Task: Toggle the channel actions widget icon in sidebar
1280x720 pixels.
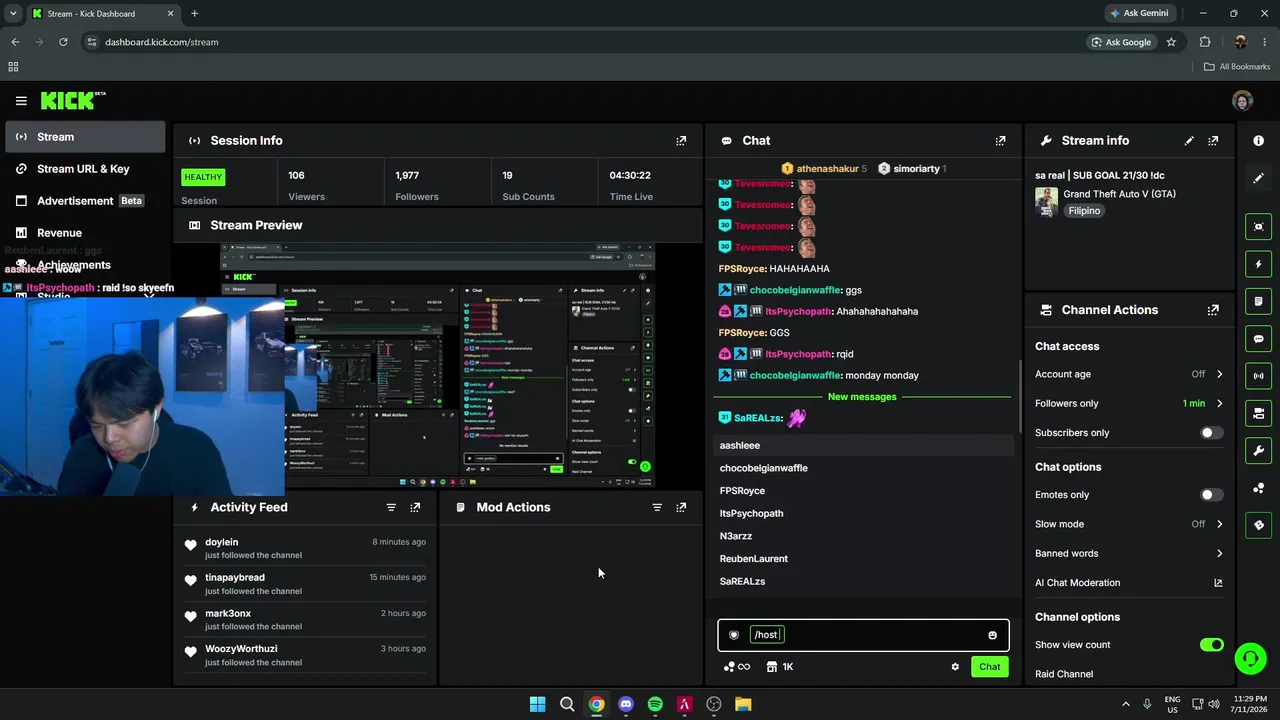Action: tap(1258, 413)
